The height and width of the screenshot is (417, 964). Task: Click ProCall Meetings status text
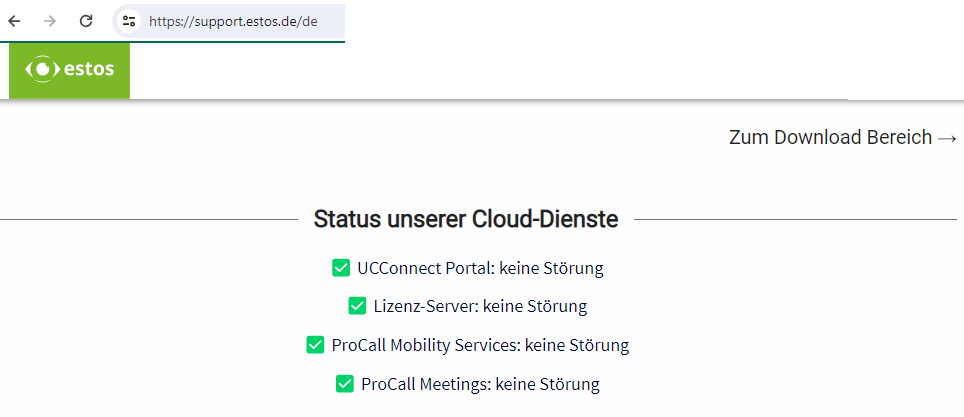tap(480, 383)
